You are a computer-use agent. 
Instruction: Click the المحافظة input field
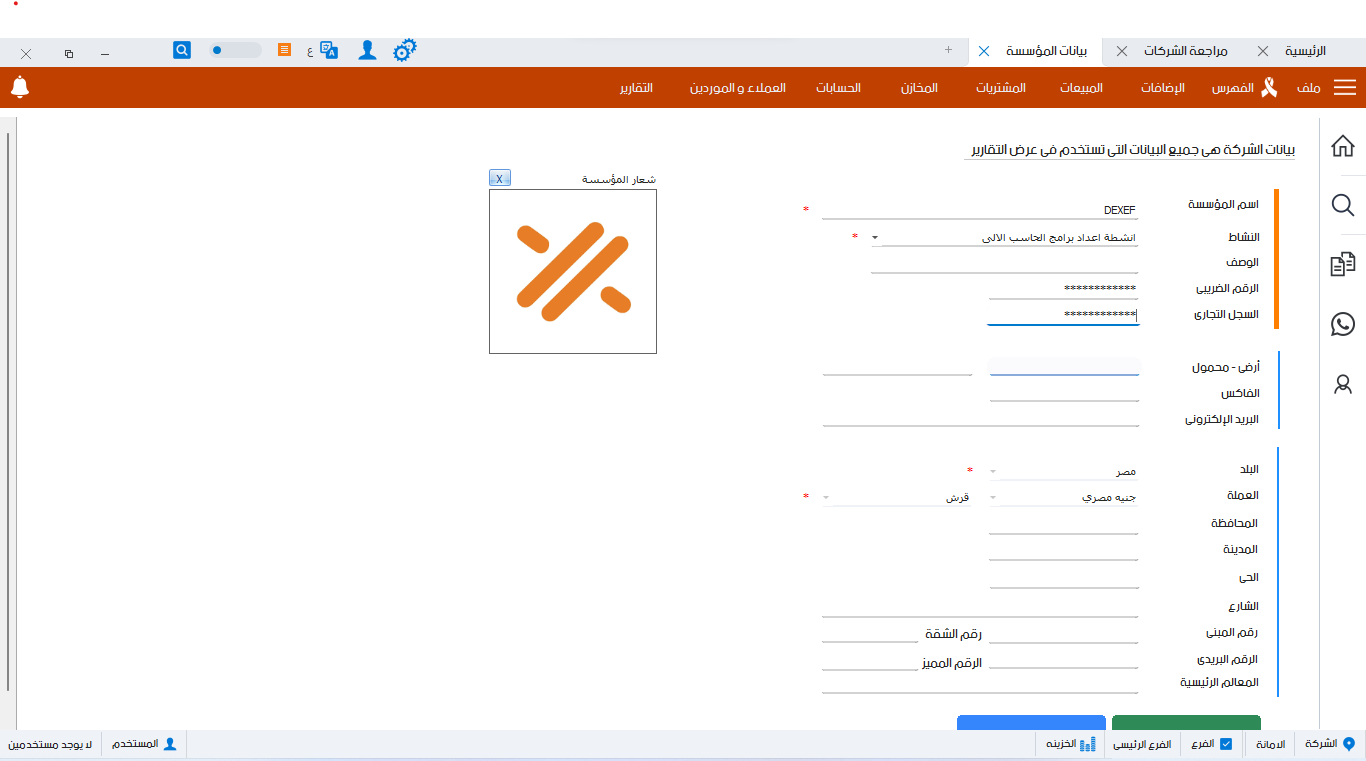point(1064,525)
